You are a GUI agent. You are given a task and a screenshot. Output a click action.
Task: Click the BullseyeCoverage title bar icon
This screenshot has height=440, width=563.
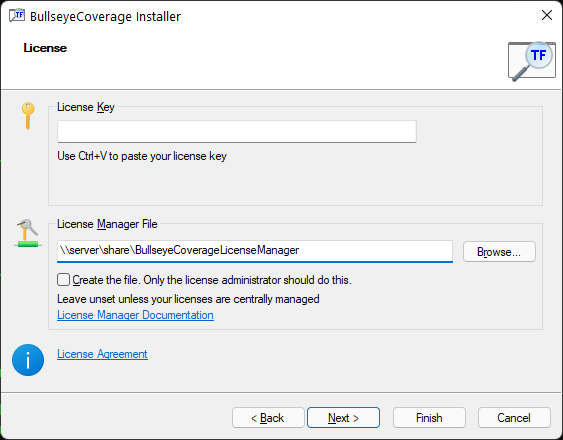[17, 16]
